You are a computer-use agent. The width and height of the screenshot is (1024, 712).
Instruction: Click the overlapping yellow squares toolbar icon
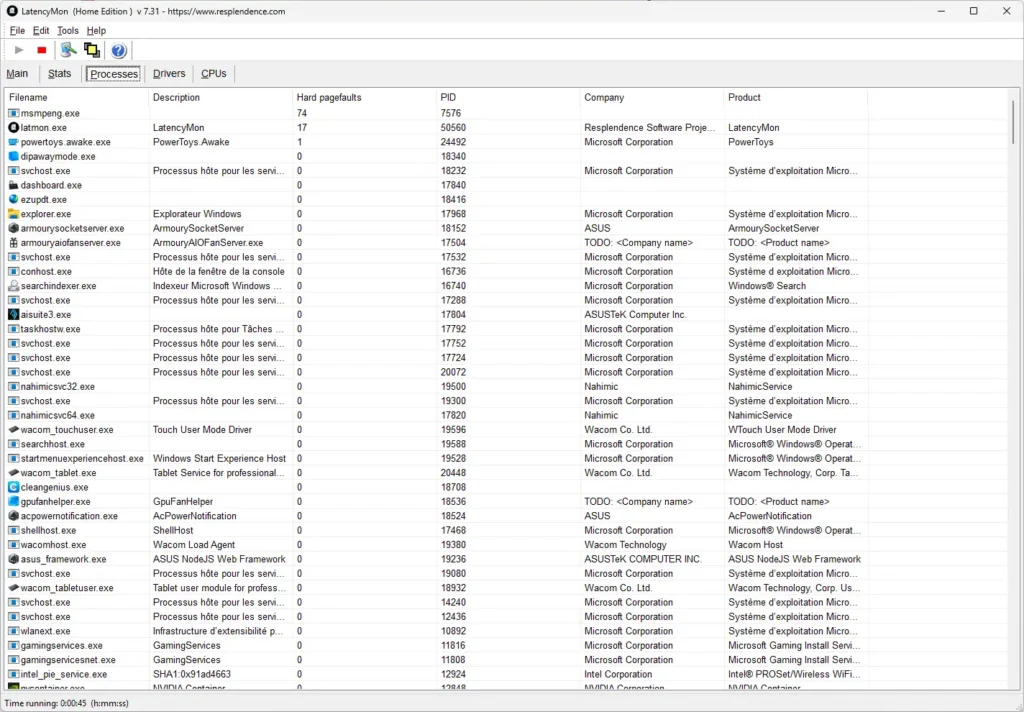coord(92,50)
